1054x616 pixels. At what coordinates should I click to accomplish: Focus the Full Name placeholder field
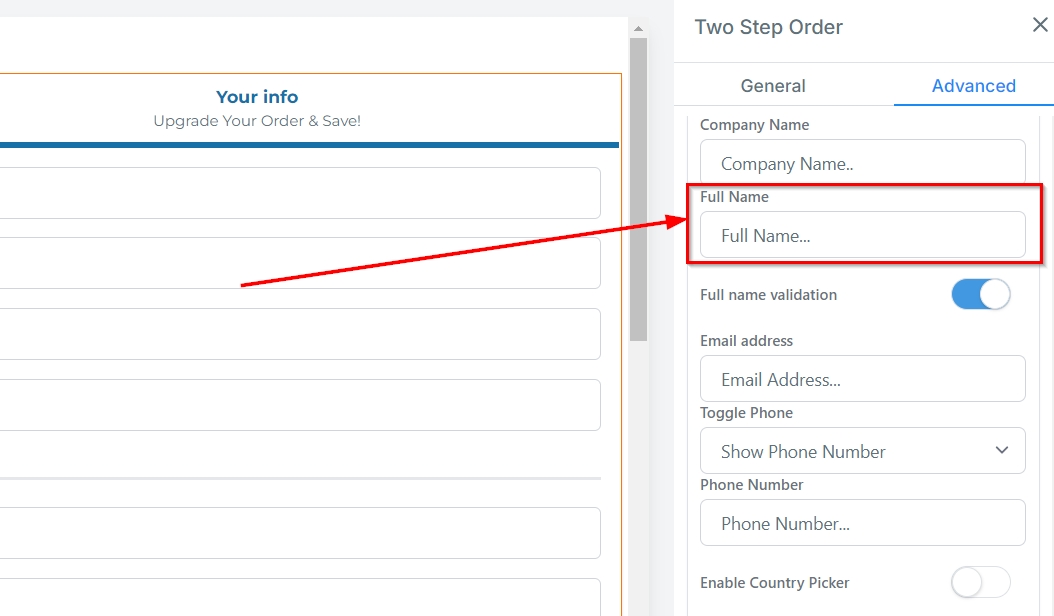click(862, 236)
